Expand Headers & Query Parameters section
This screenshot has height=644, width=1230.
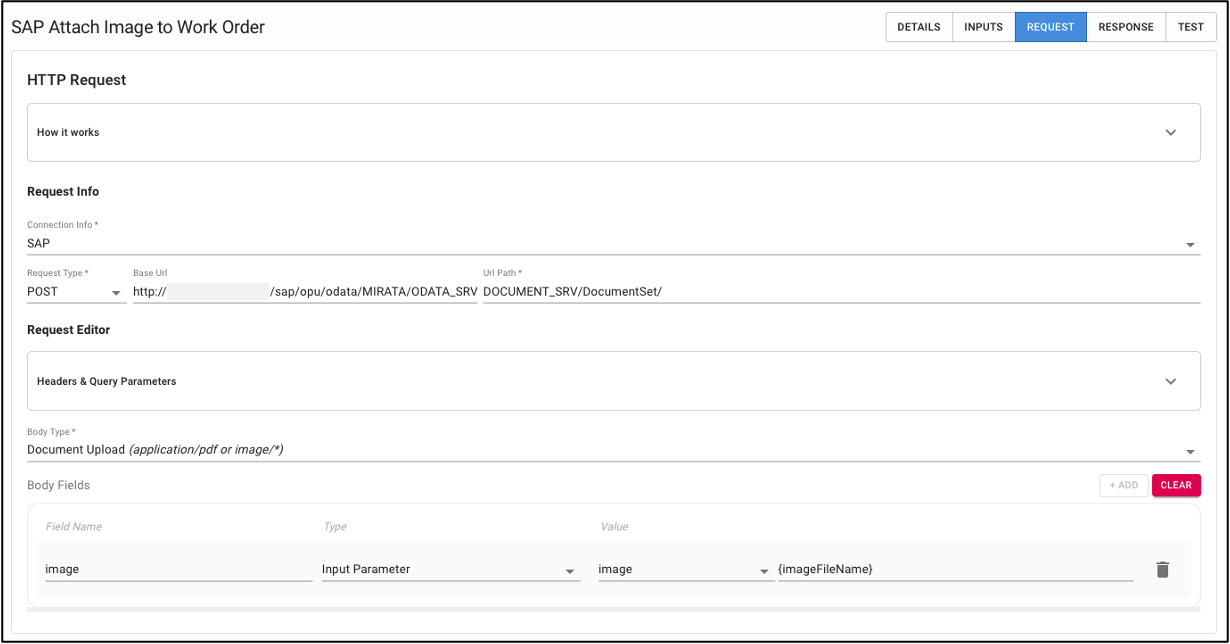614,381
